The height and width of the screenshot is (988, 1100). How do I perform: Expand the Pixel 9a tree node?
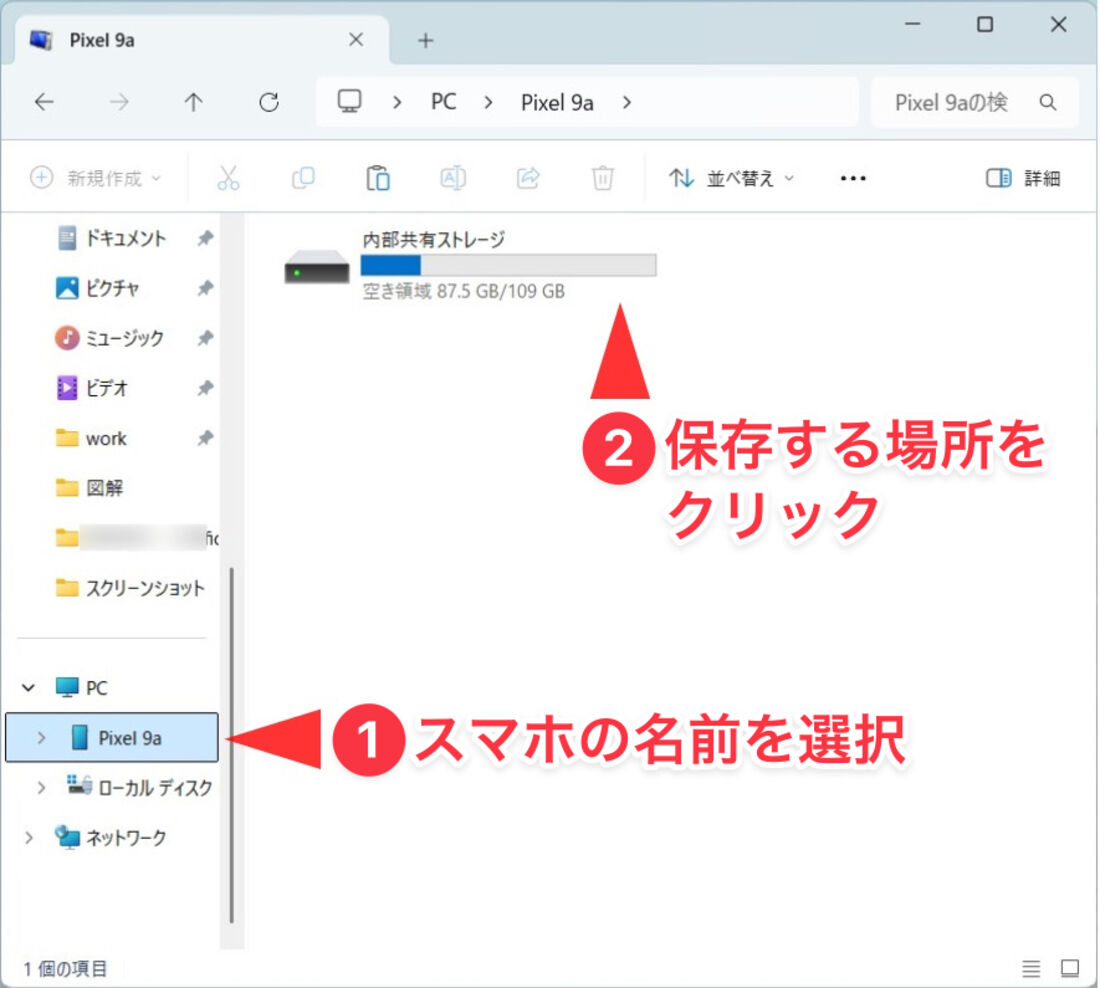click(x=41, y=737)
